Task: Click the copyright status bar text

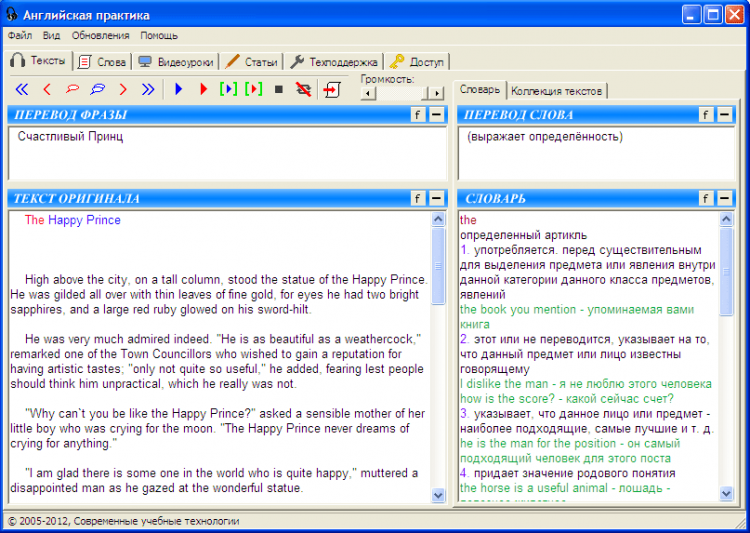Action: [124, 521]
